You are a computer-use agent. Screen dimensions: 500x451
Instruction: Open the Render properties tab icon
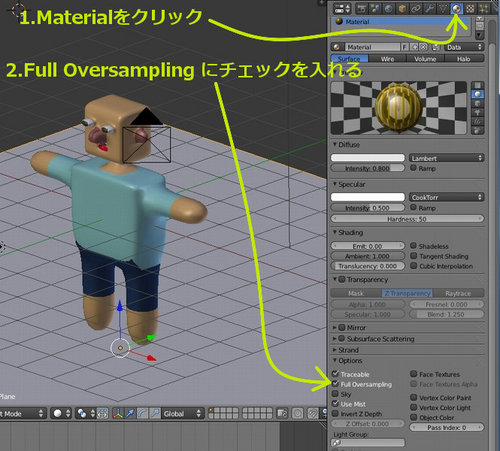pos(362,8)
